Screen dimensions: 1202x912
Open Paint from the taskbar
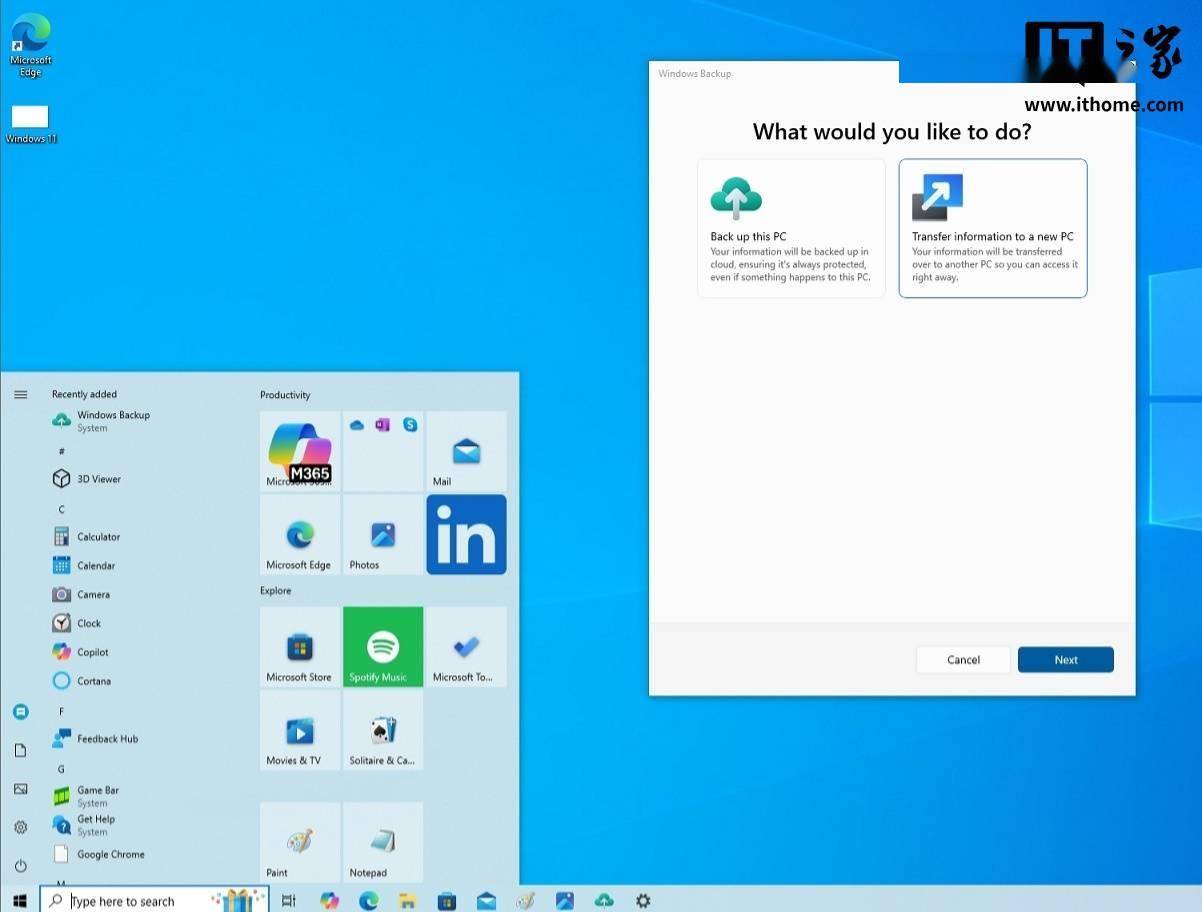coord(525,901)
